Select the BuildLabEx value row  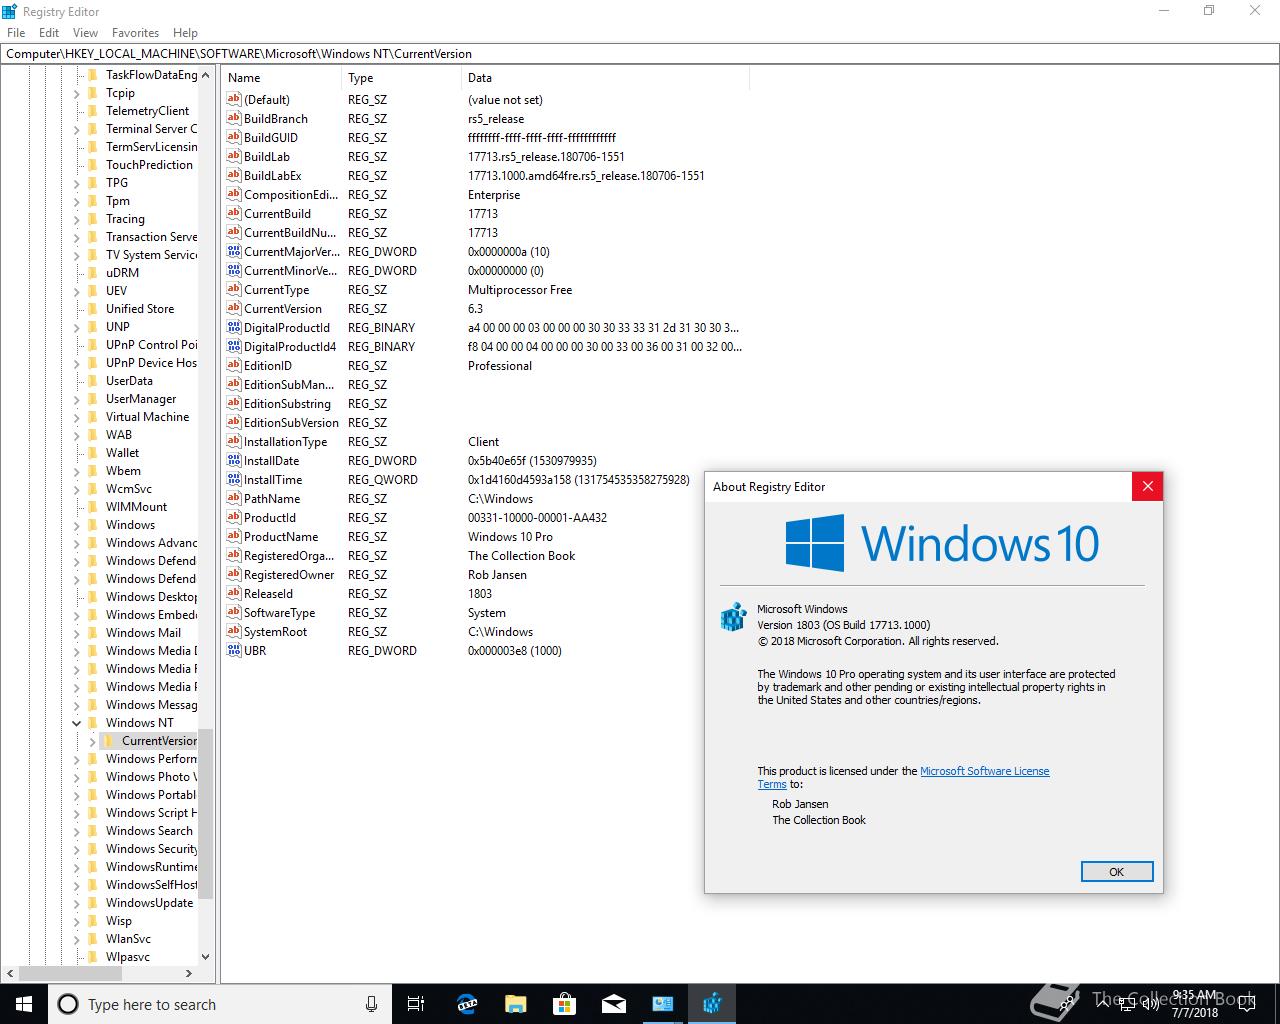pos(485,175)
